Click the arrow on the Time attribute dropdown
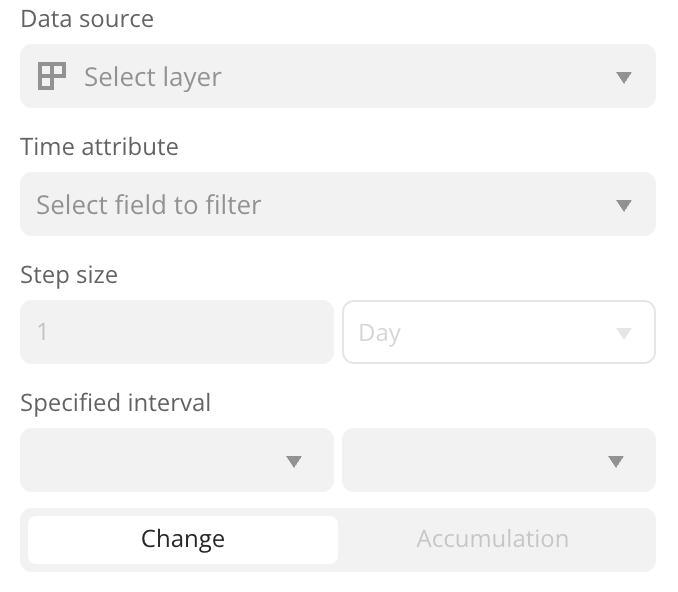The width and height of the screenshot is (678, 592). click(x=623, y=205)
